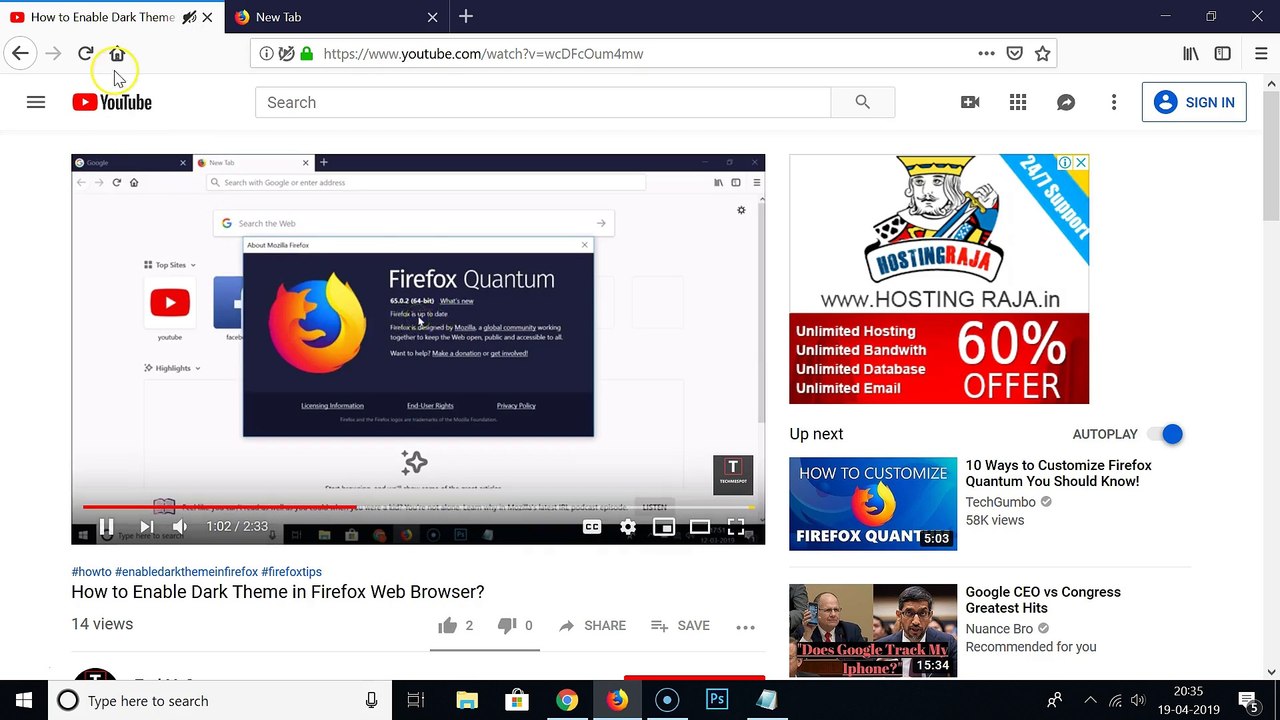The width and height of the screenshot is (1280, 720).
Task: Go to YouTube home via logo
Action: [x=112, y=102]
